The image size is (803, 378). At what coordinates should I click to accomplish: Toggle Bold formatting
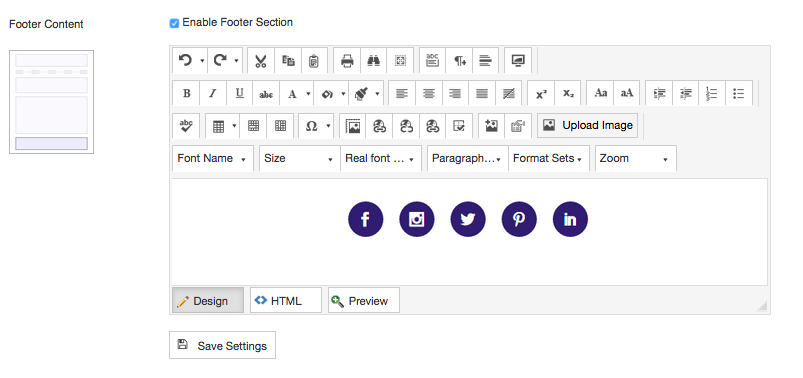coord(187,93)
